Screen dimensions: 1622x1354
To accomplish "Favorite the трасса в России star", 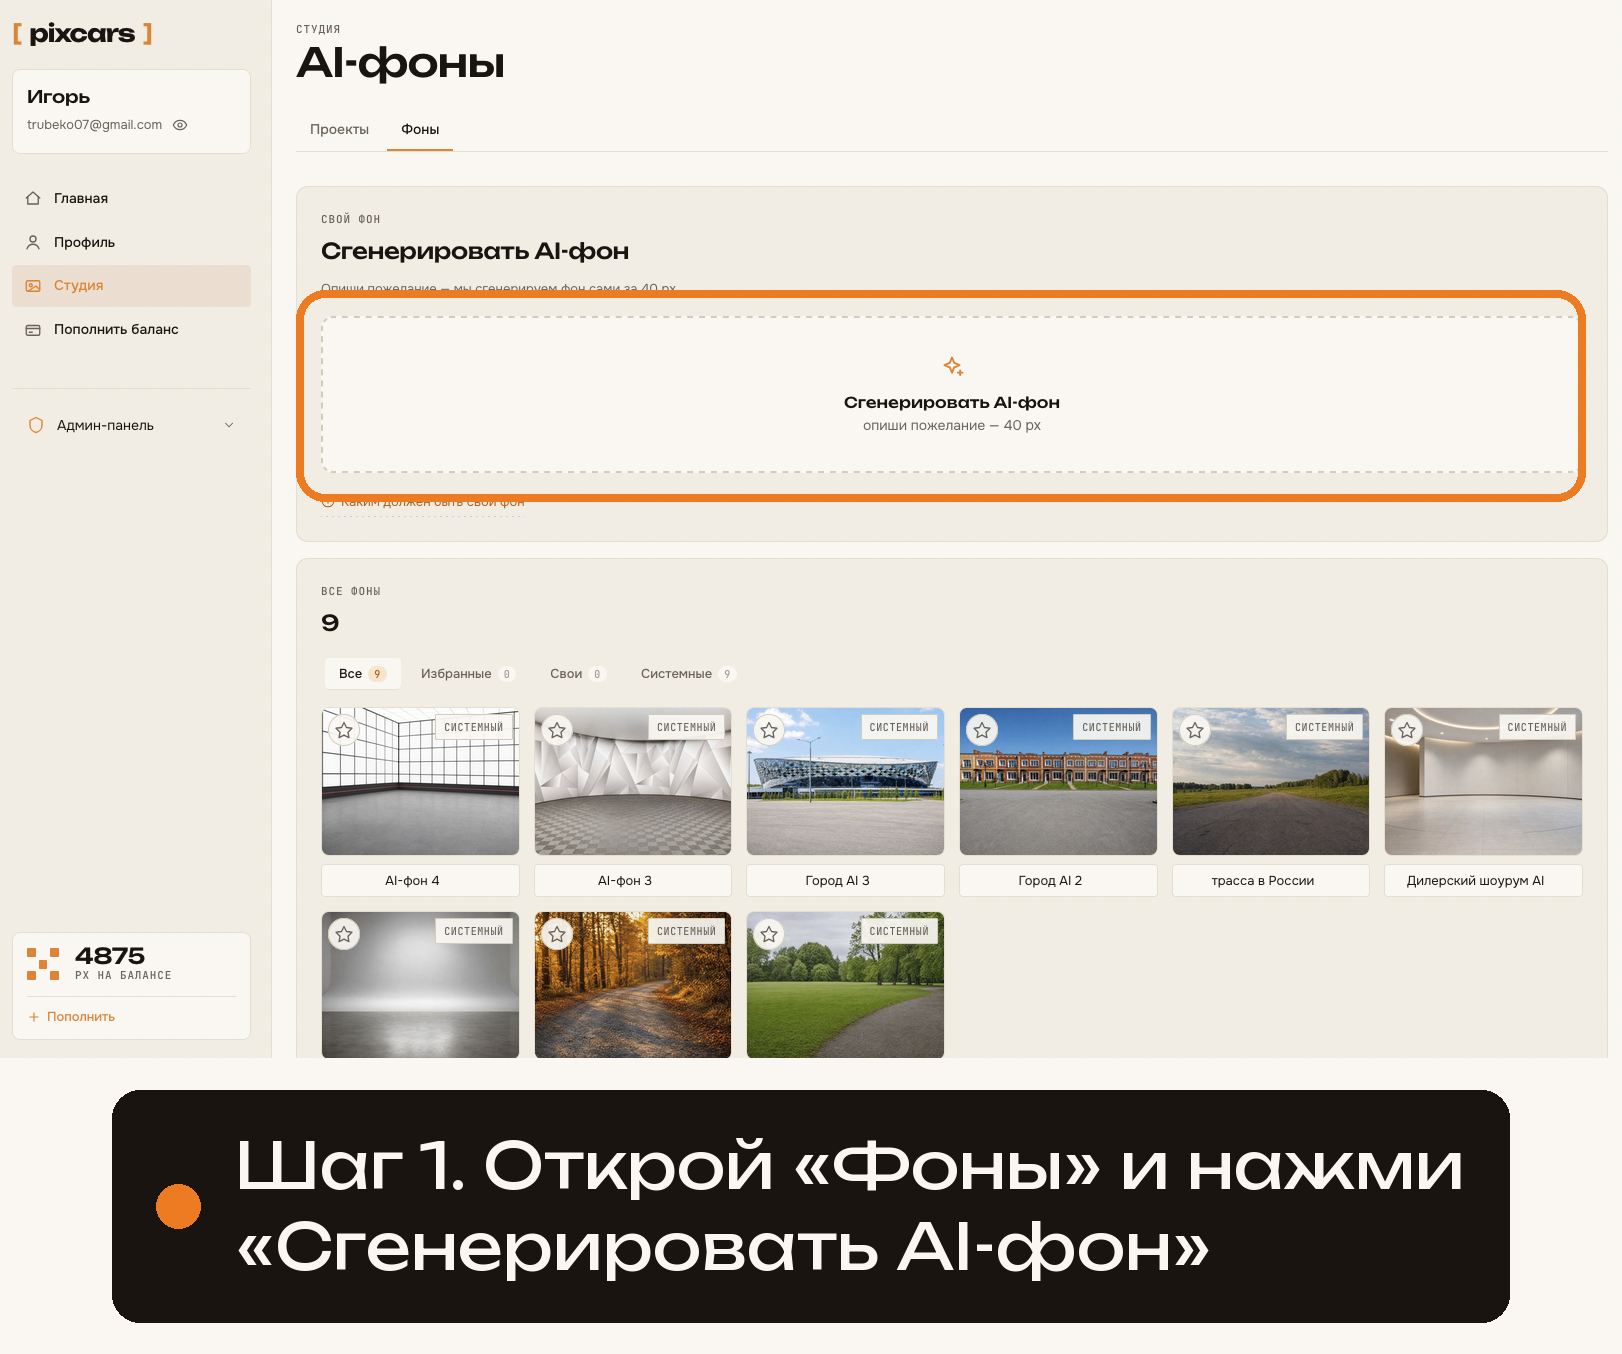I will (1195, 730).
